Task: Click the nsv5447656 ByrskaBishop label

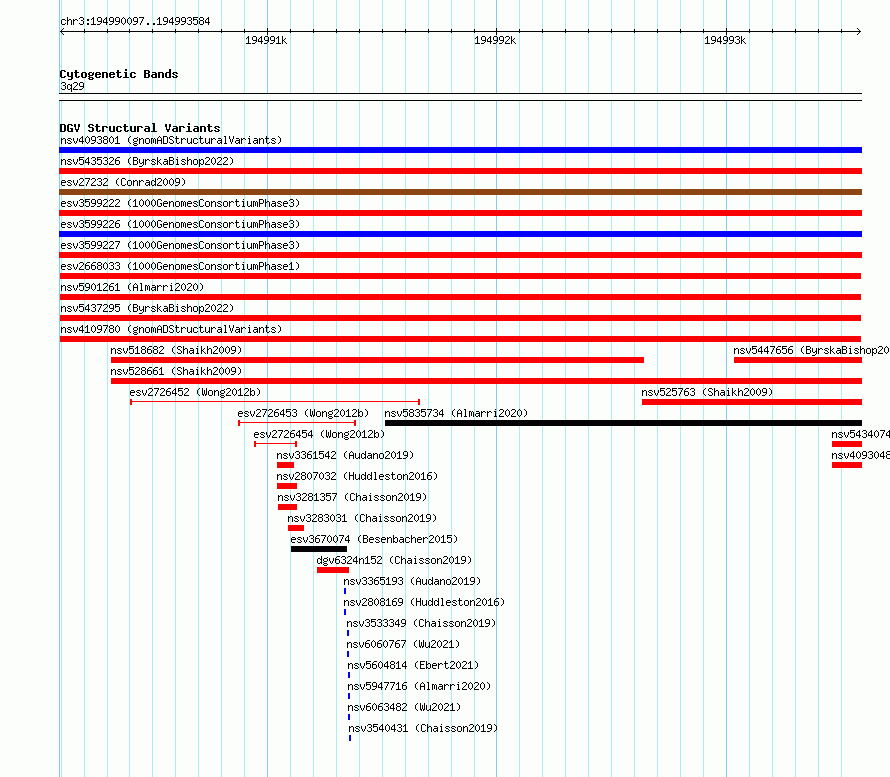Action: point(811,350)
